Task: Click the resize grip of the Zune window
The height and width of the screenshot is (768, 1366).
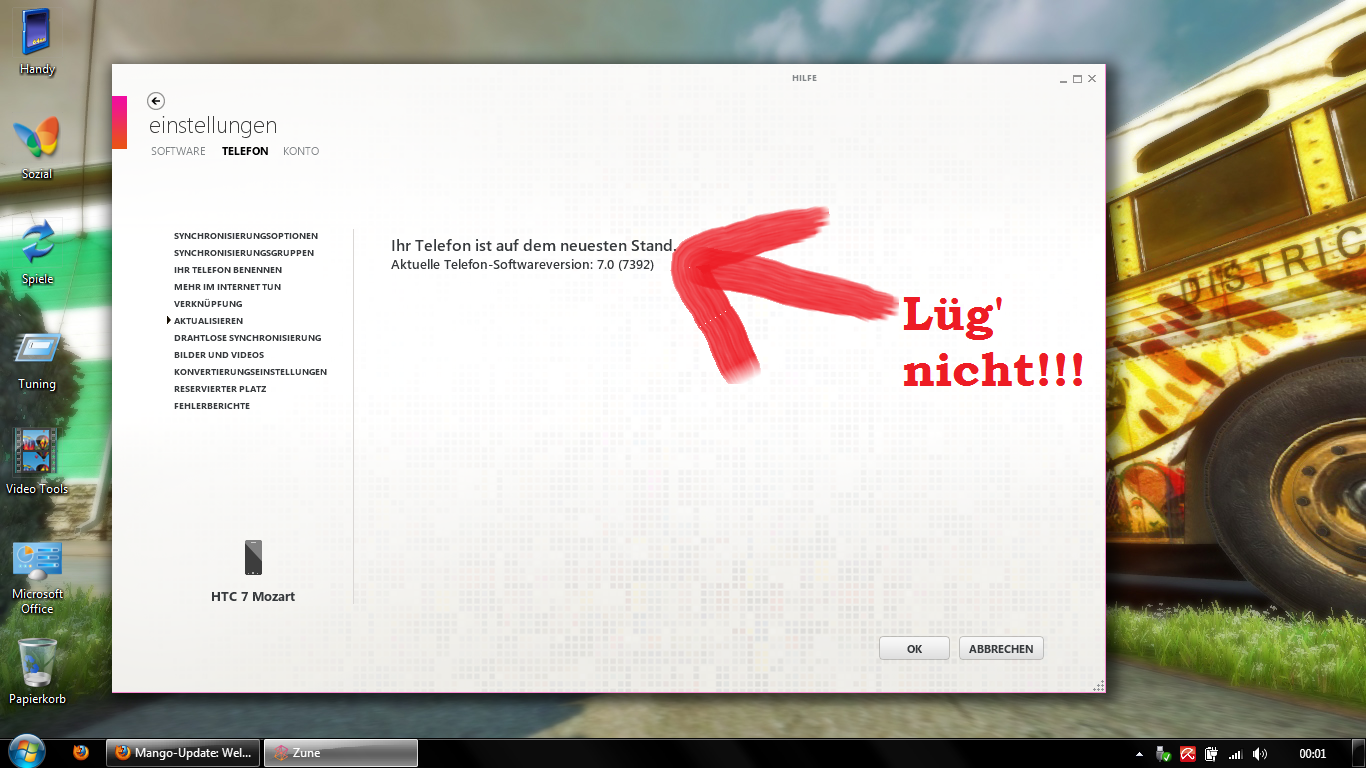Action: point(1099,685)
